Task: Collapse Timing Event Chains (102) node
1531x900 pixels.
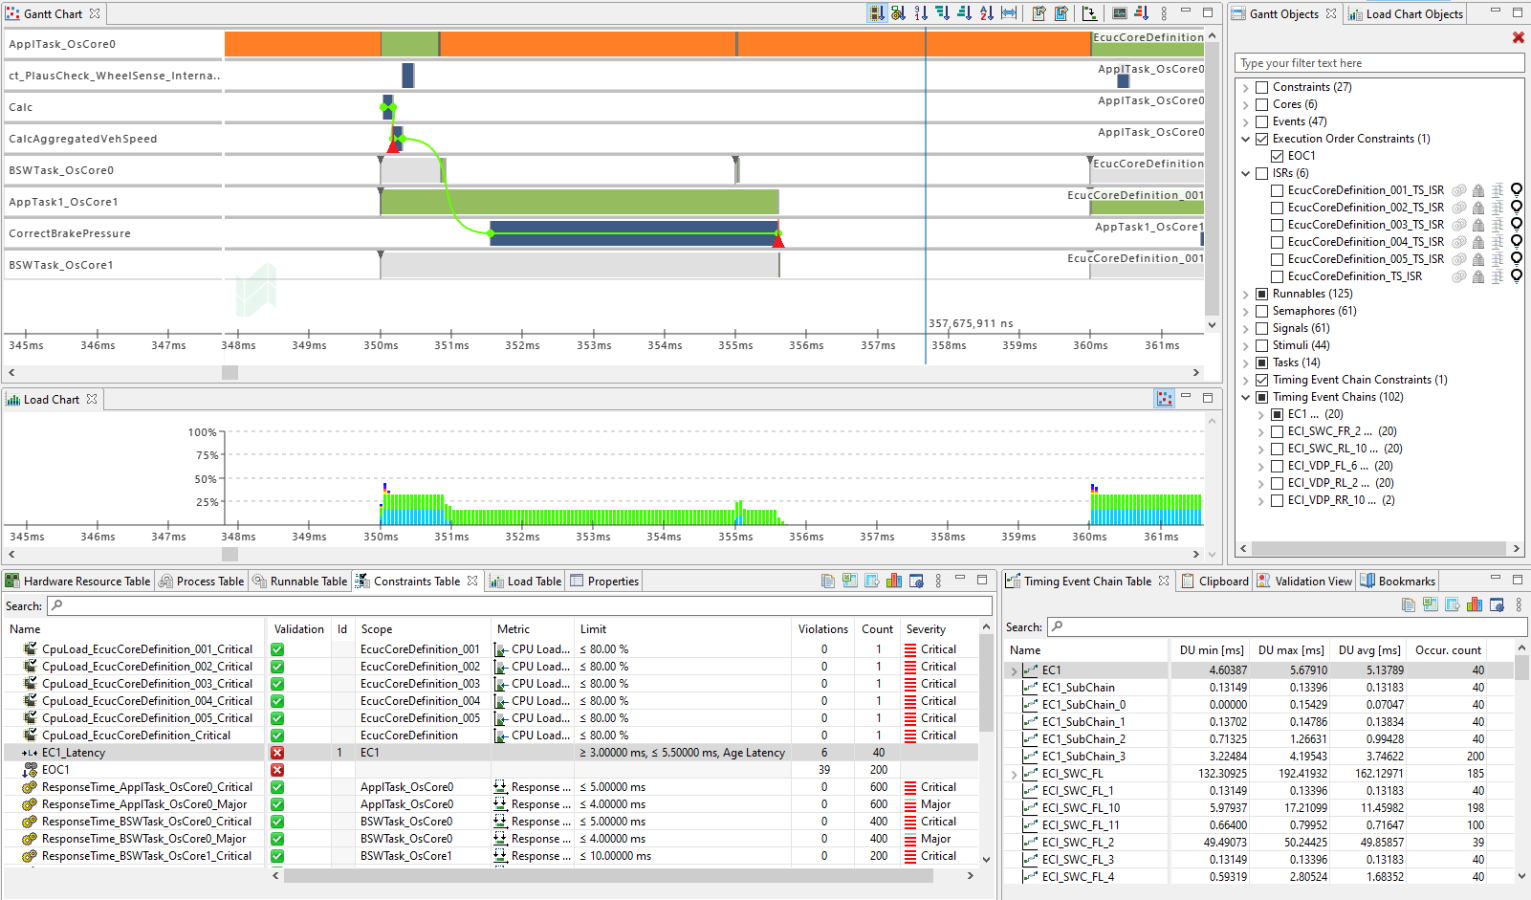Action: [1246, 397]
